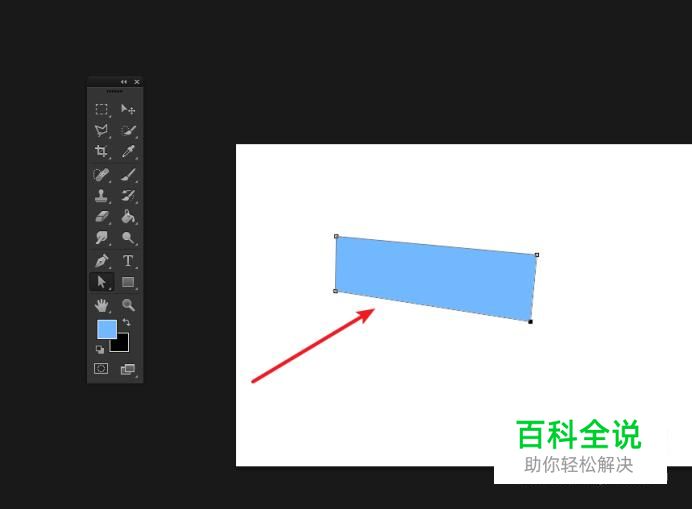Select the Rectangular Marquee tool
Screen dimensions: 692x509
click(x=102, y=109)
